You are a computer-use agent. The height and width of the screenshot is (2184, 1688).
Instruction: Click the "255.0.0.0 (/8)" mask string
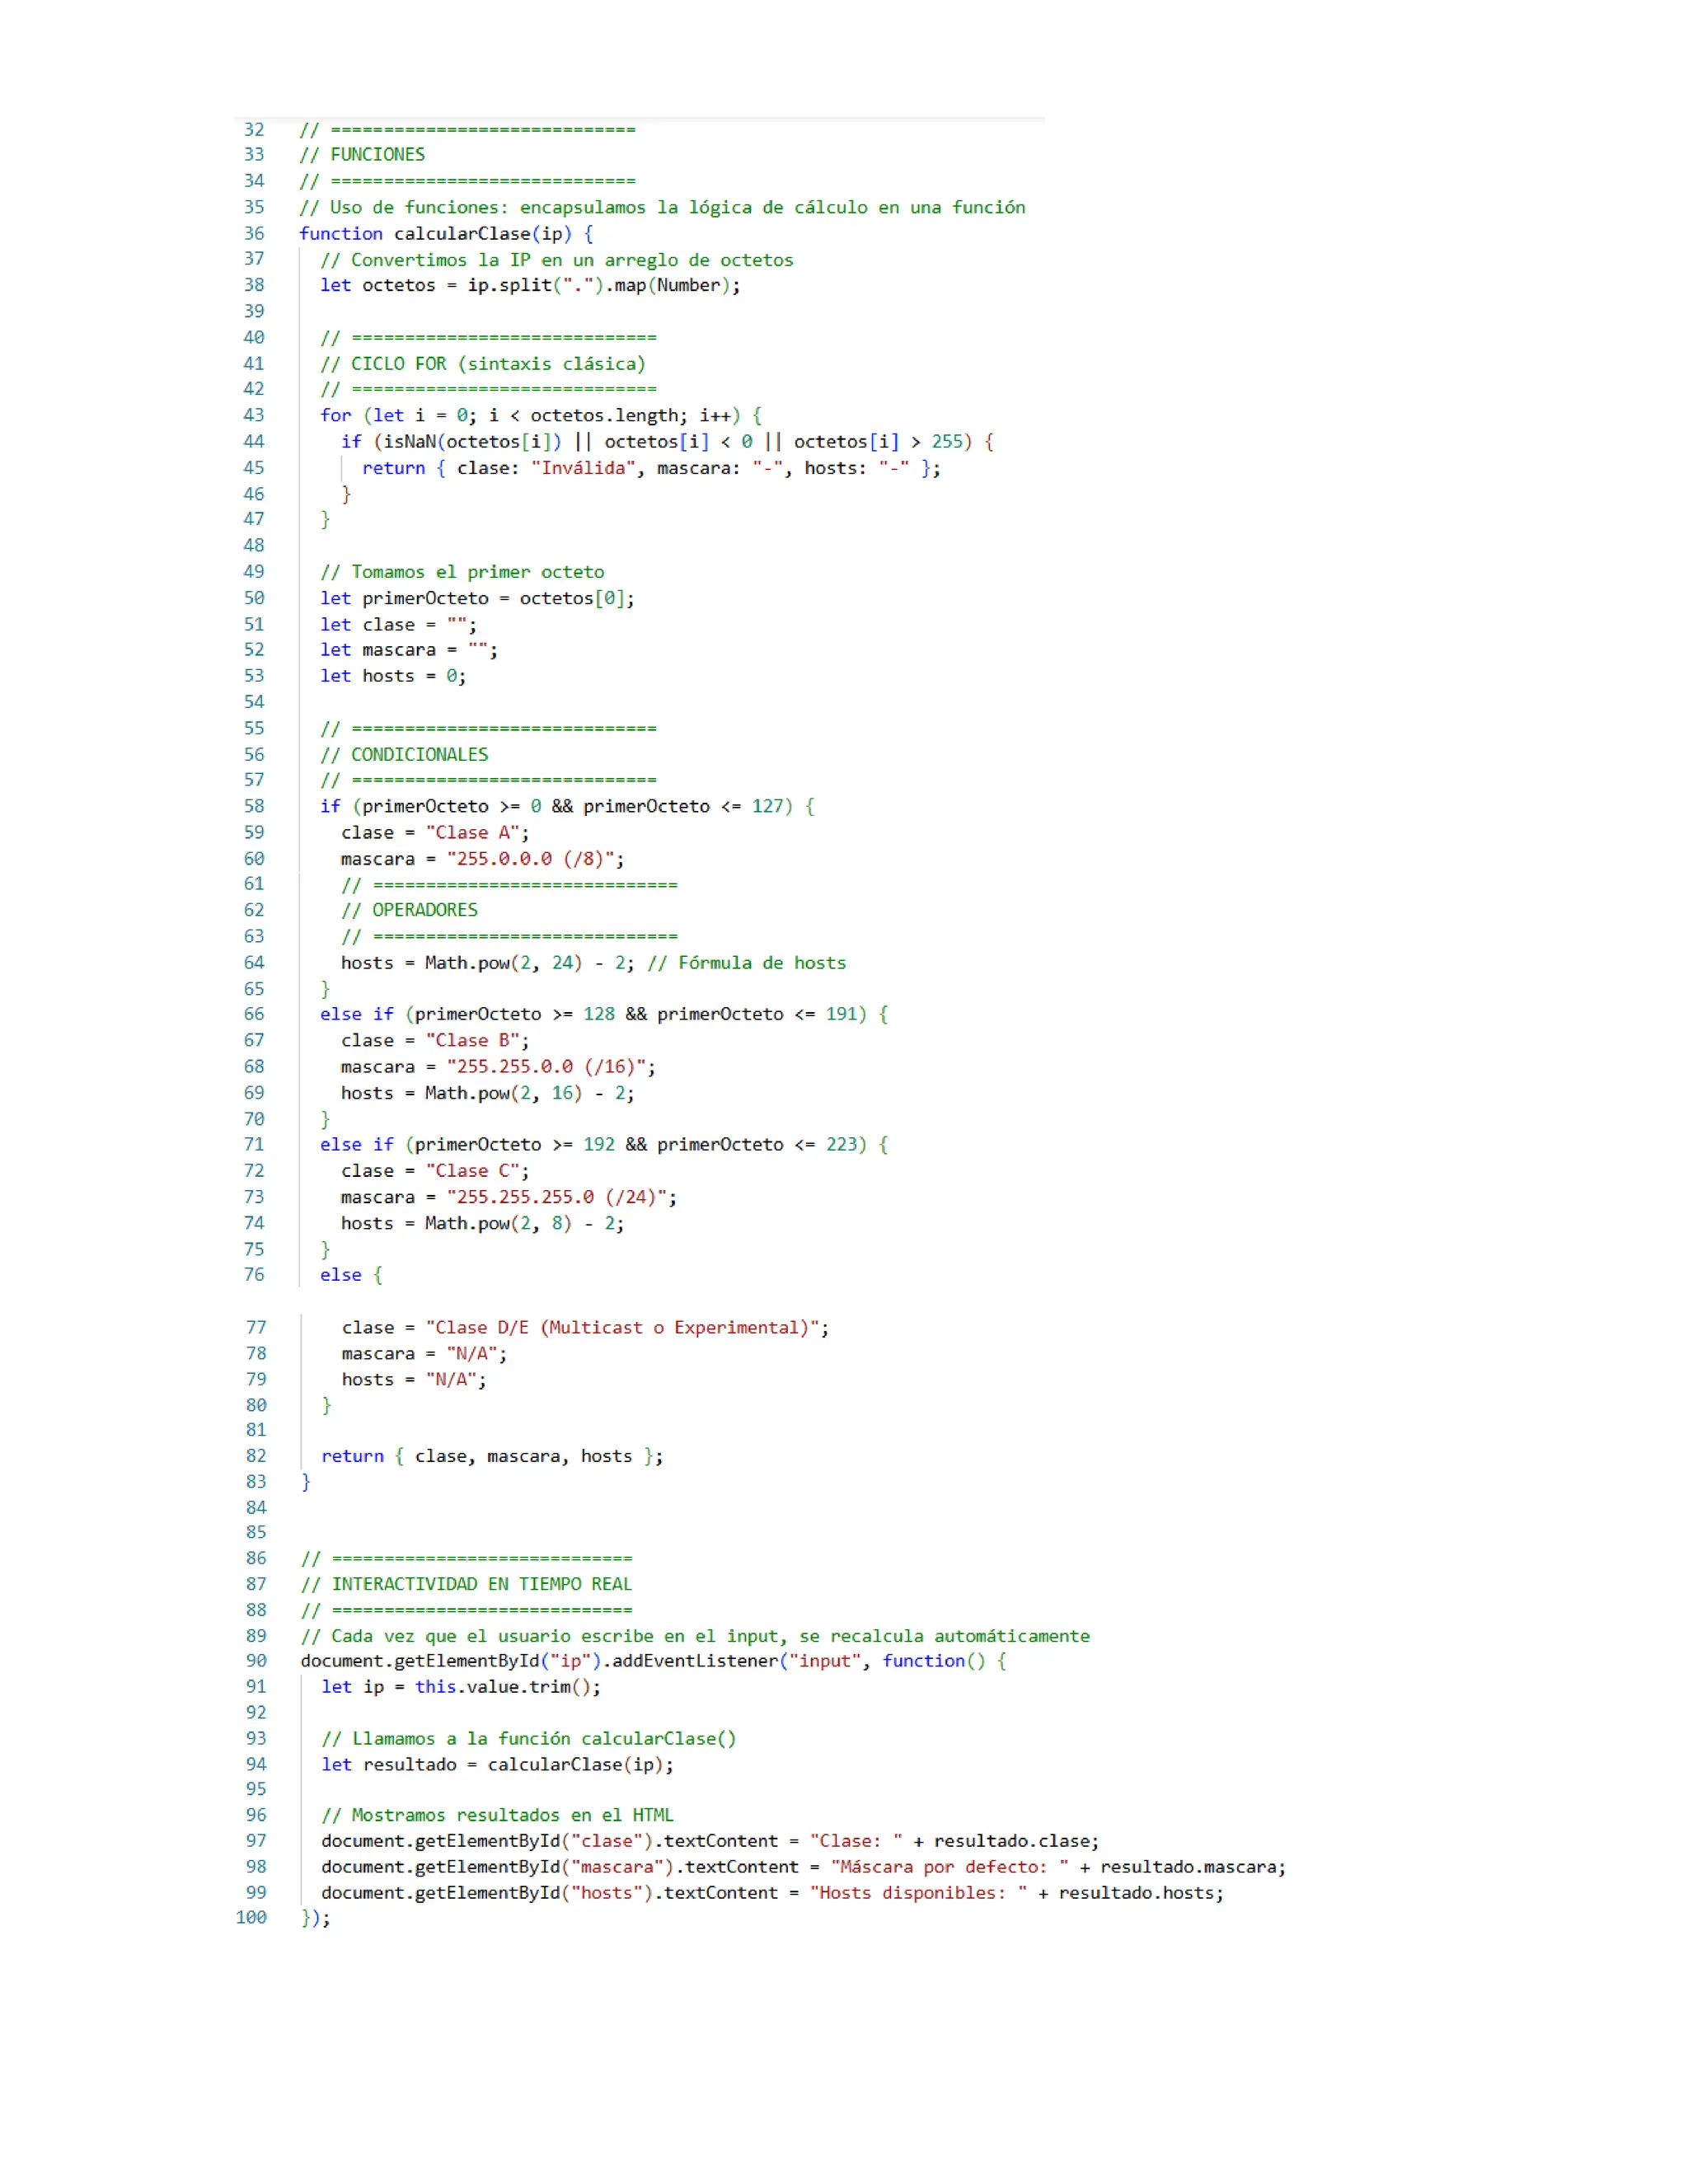pos(530,859)
